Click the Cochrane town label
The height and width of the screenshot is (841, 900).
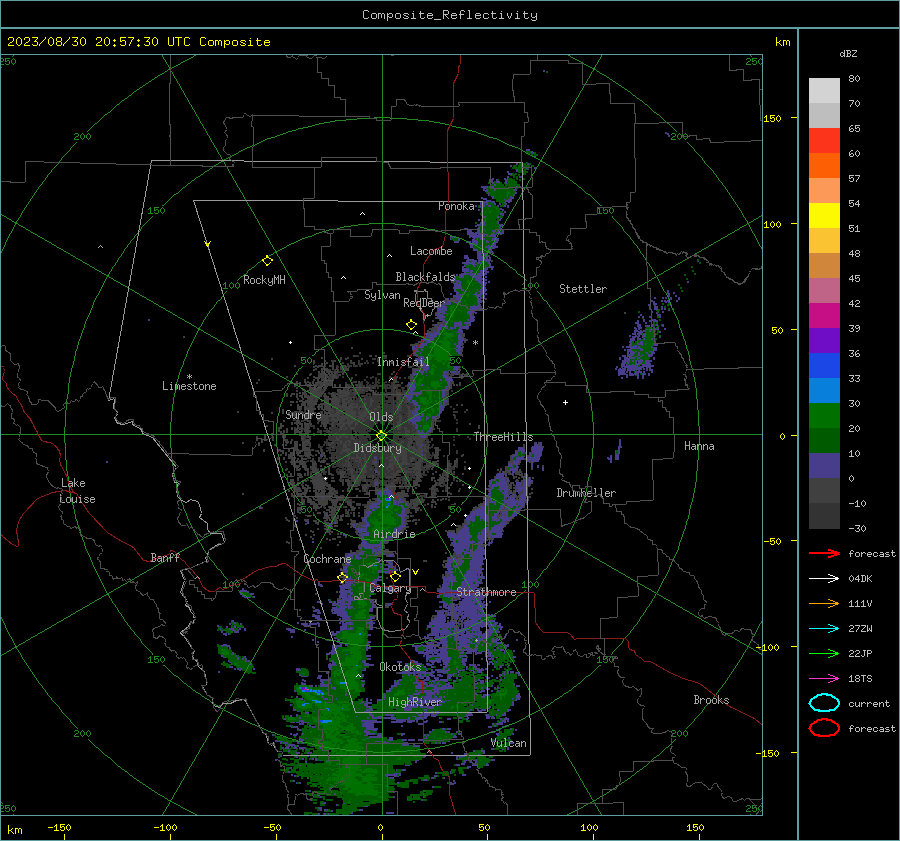(327, 559)
